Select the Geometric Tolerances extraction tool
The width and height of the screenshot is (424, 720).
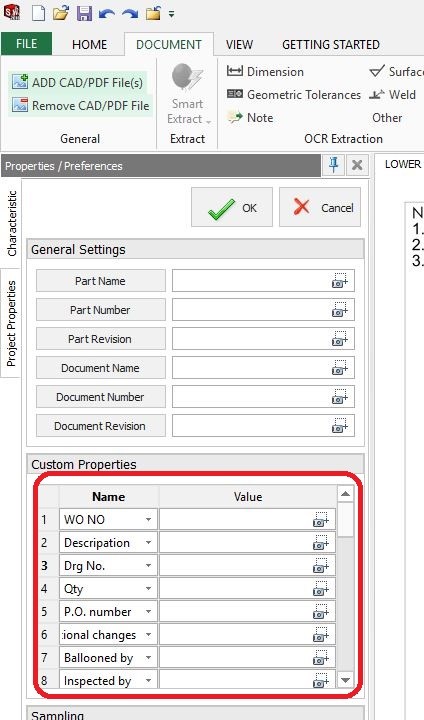[x=294, y=95]
